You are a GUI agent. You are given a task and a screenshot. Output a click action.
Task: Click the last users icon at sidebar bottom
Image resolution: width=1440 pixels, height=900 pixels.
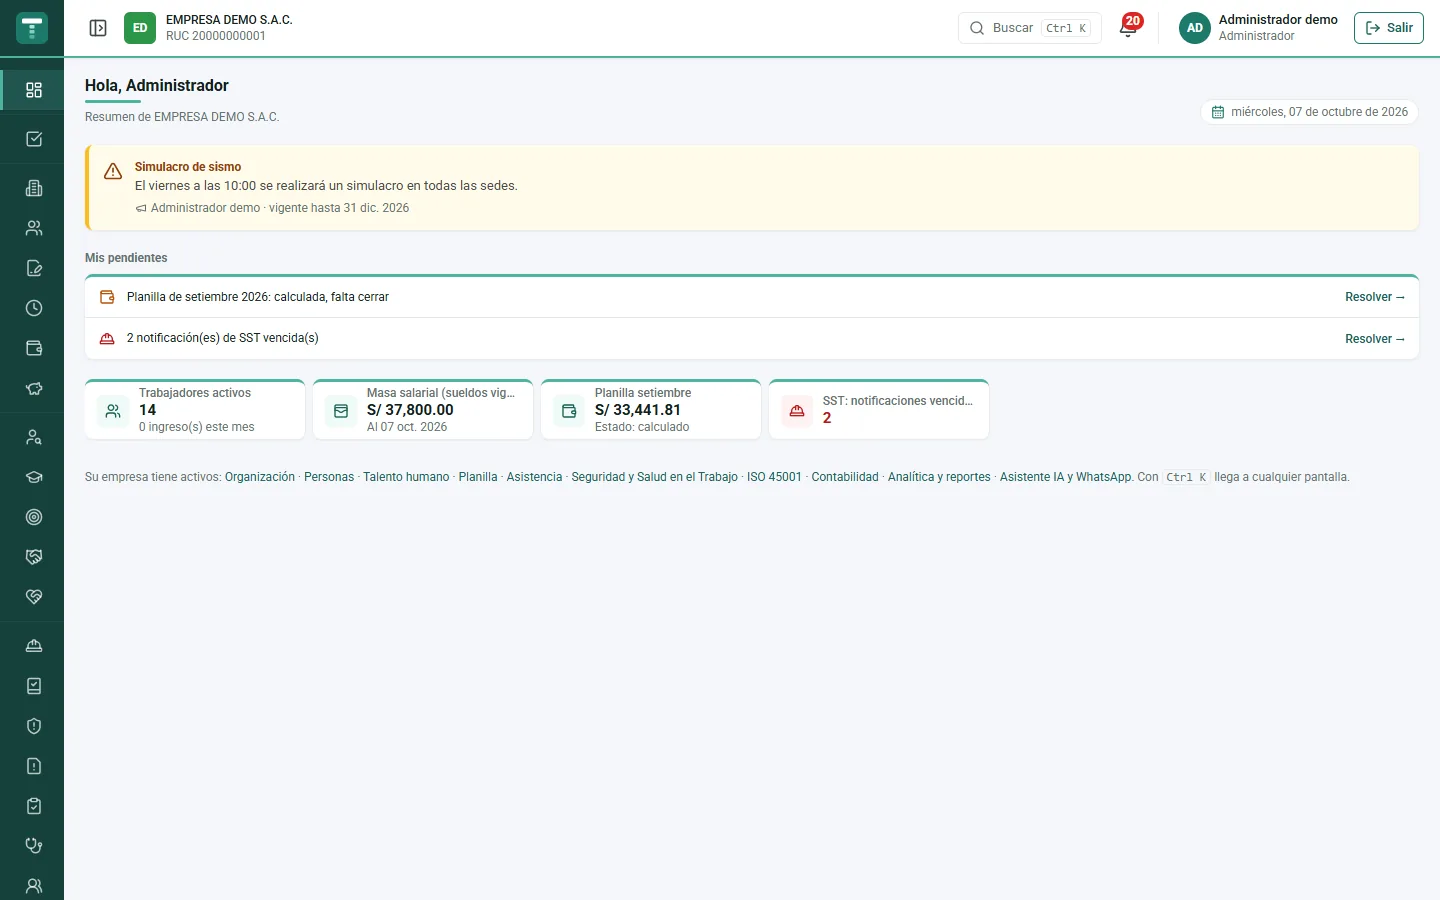34,886
